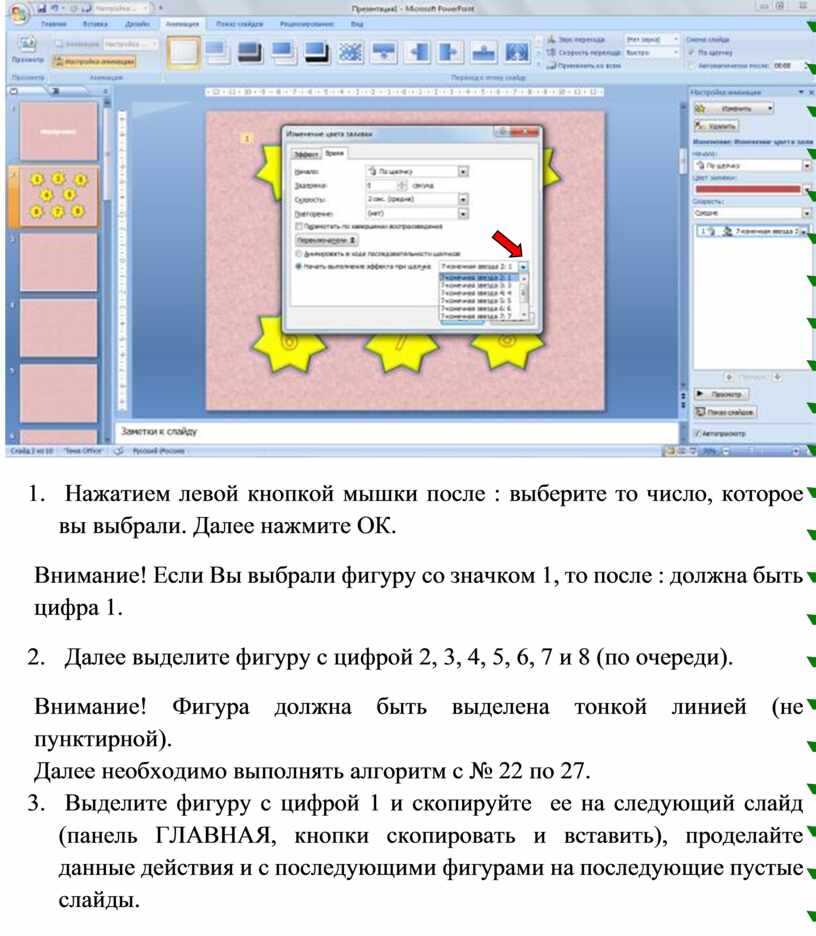The image size is (816, 936).
Task: Select the highlighted No Transition thumbnail
Action: point(183,53)
